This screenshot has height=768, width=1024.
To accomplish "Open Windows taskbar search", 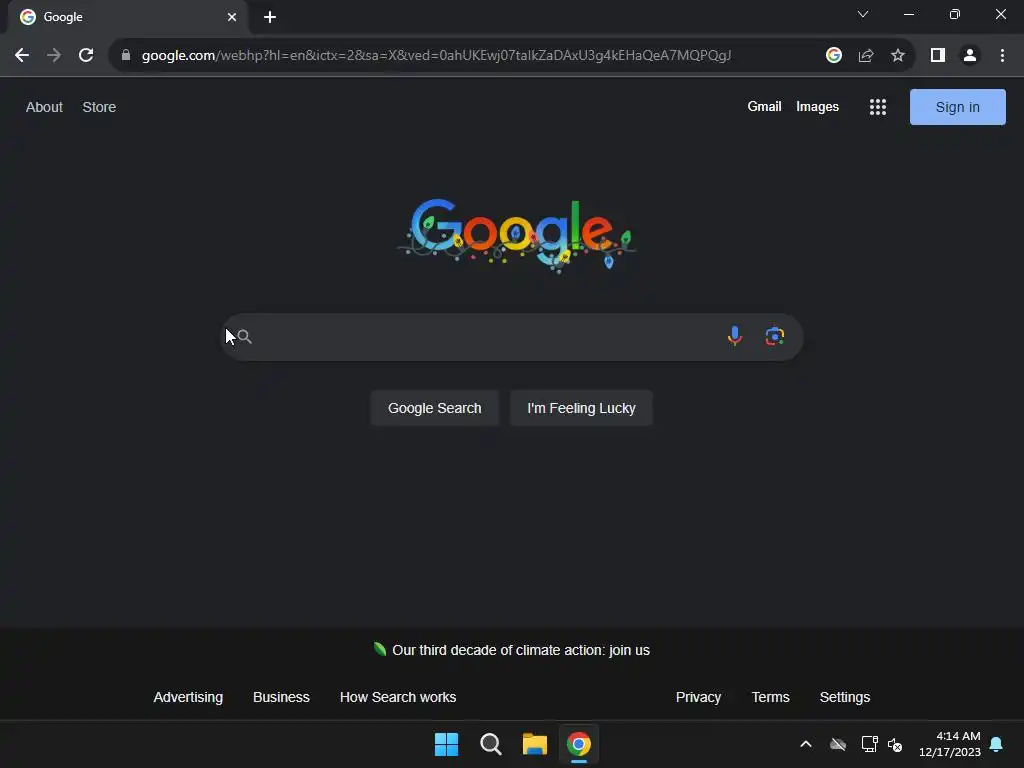I will pyautogui.click(x=491, y=744).
